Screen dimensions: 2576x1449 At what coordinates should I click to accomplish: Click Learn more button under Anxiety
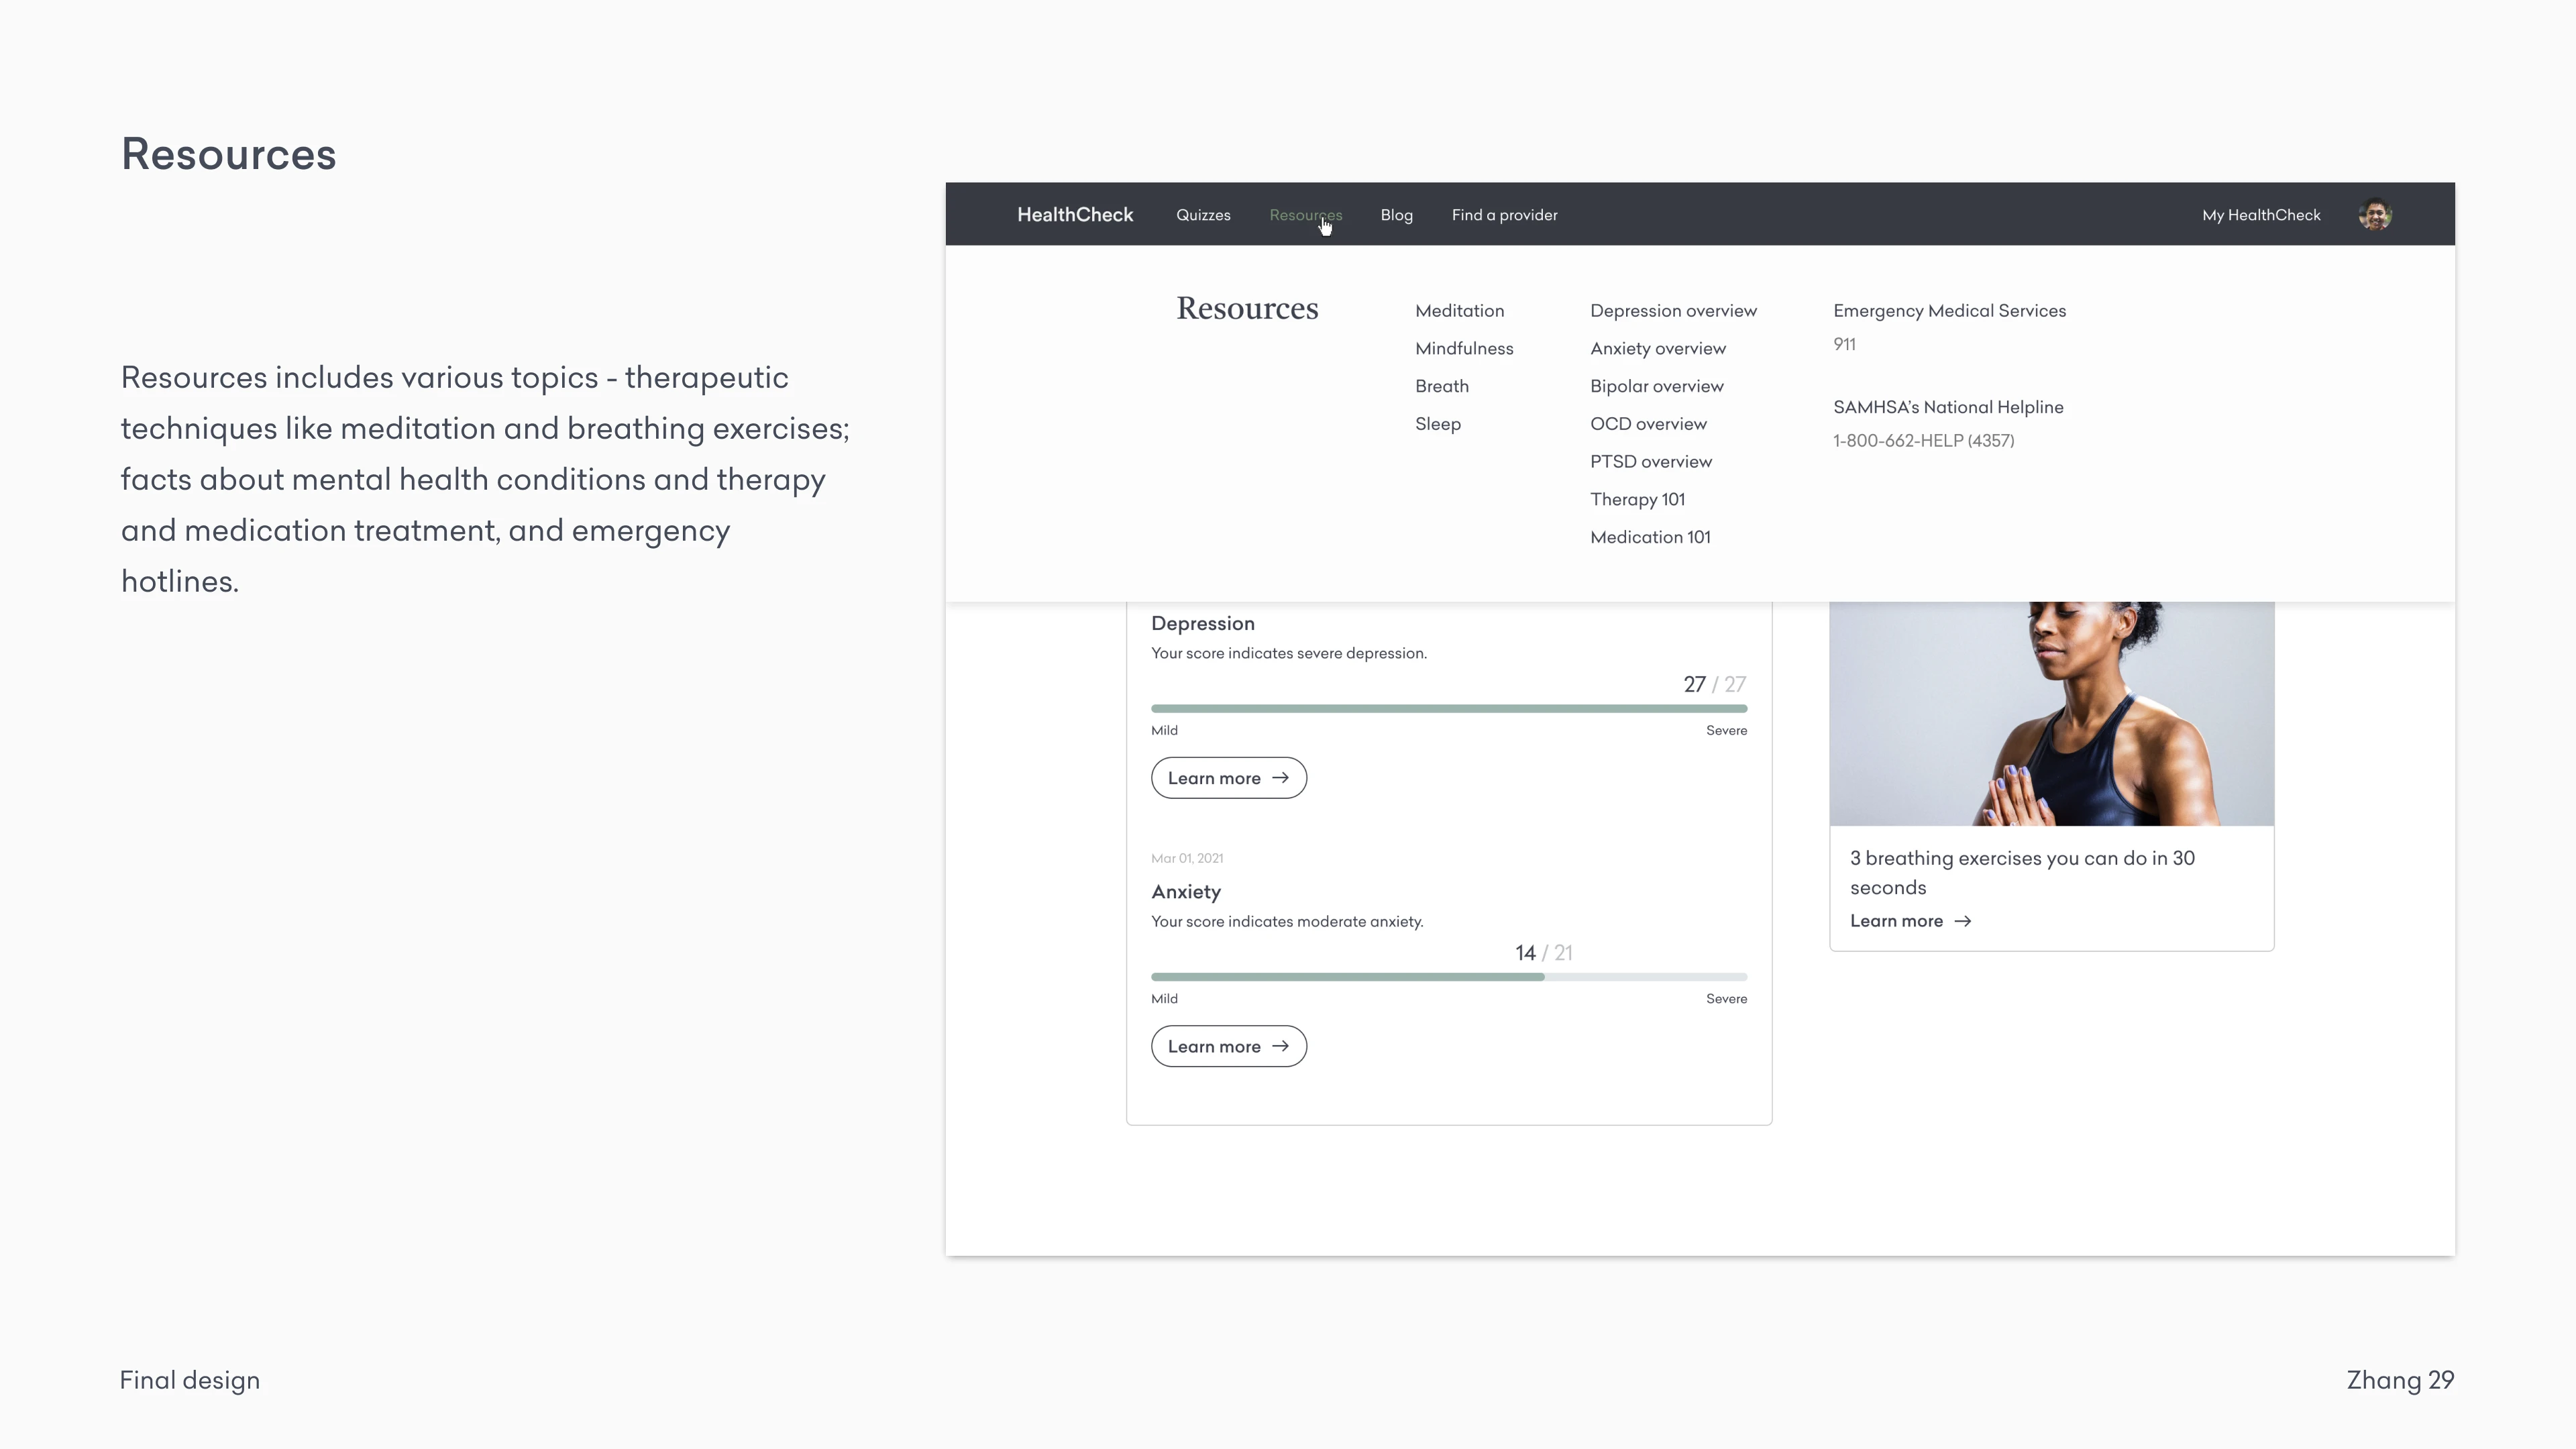[x=1228, y=1046]
